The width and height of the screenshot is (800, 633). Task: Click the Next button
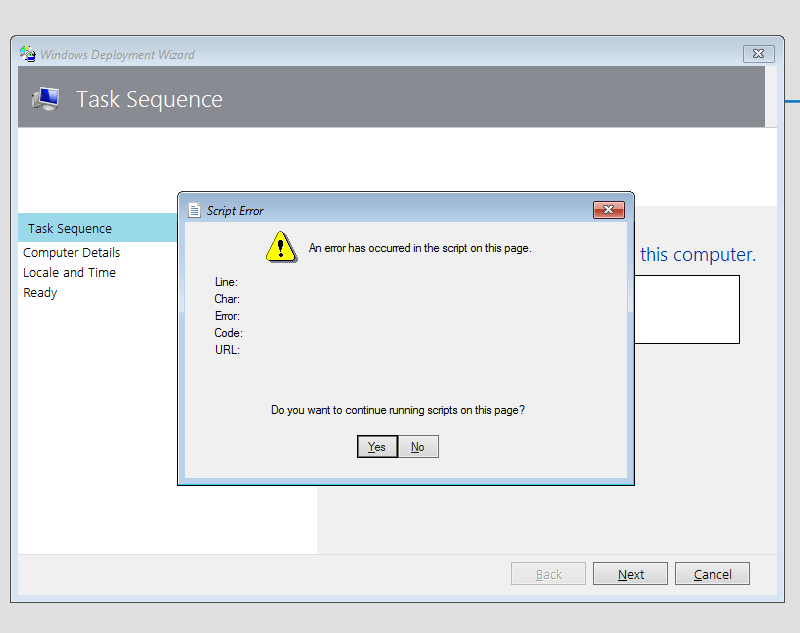coord(630,573)
